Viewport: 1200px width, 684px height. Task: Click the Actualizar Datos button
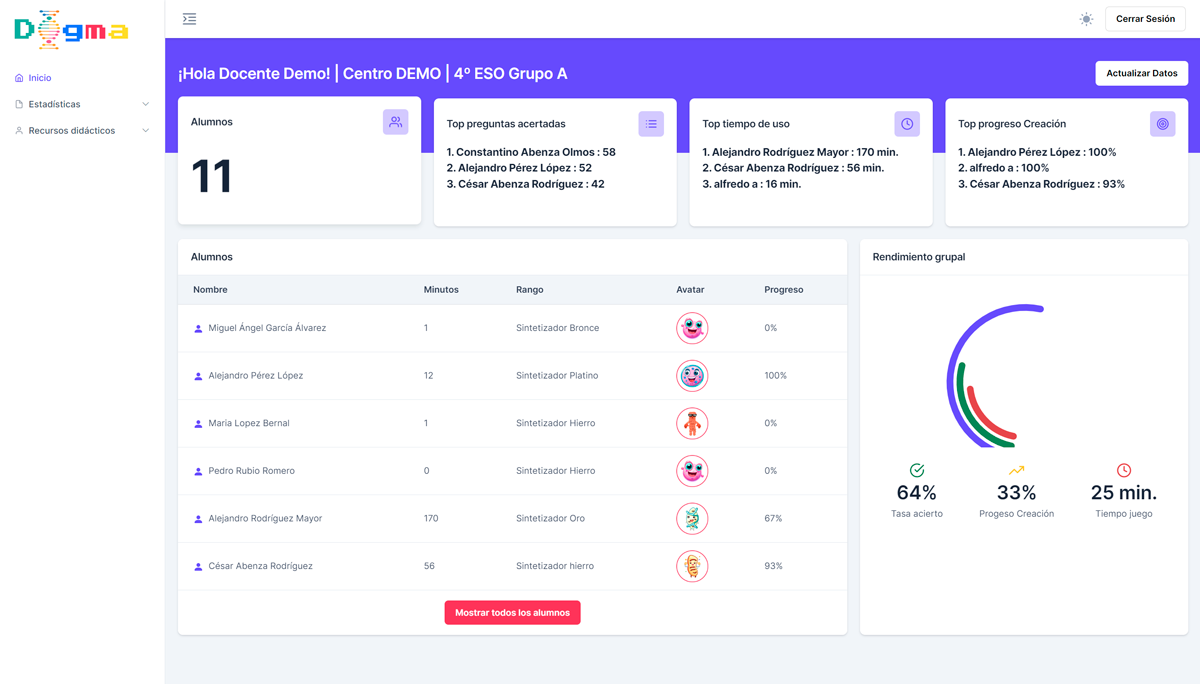click(x=1141, y=73)
